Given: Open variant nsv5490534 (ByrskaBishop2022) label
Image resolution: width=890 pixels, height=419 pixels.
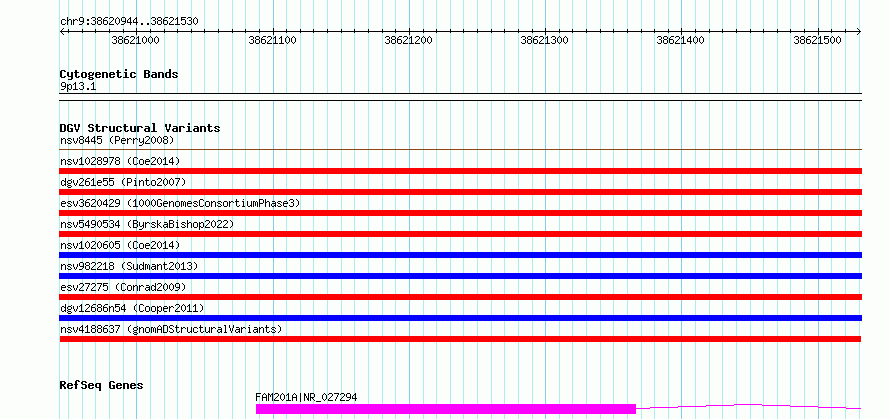Looking at the screenshot, I should [x=146, y=224].
